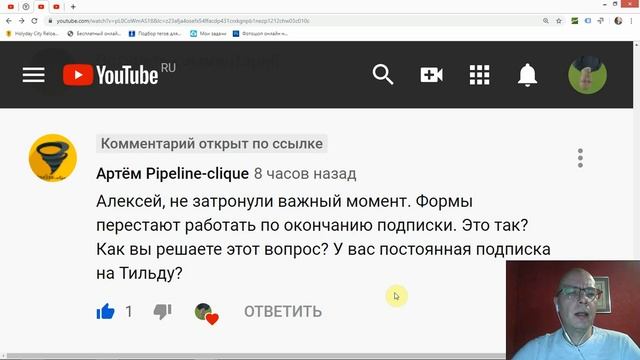Viewport: 640px width, 360px height.
Task: Dislike the comment with thumbs-down icon
Action: pyautogui.click(x=162, y=312)
